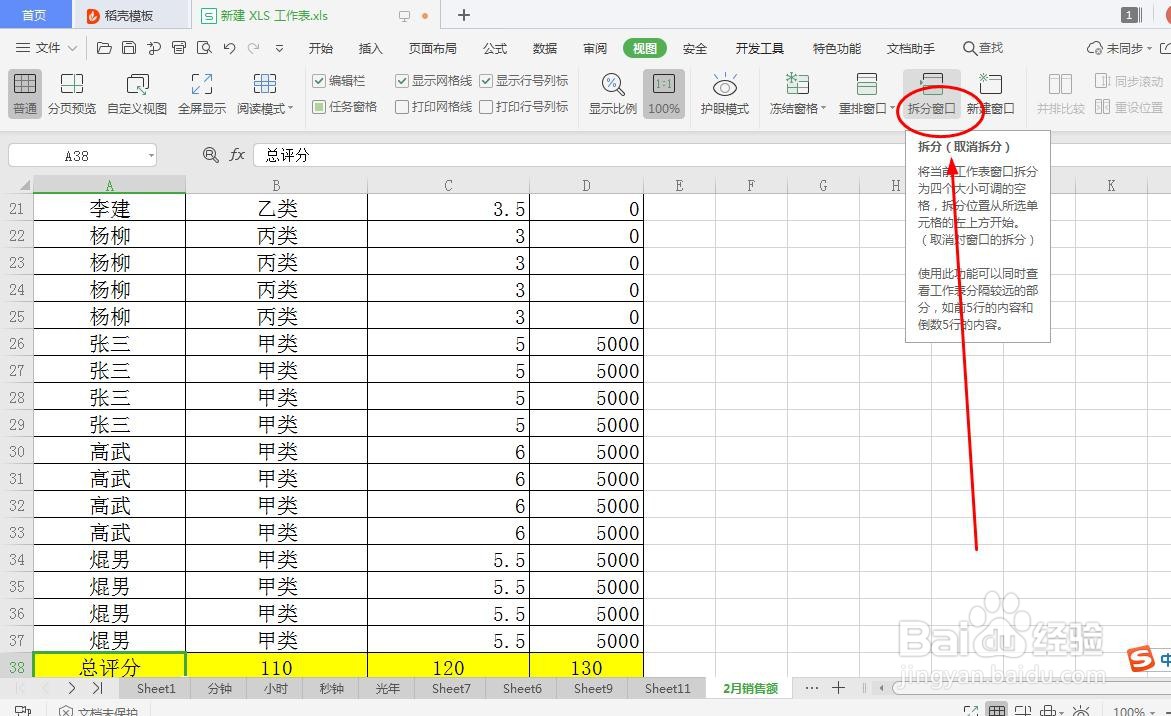The image size is (1171, 716).
Task: Toggle the 任务窗格 checkbox
Action: 319,107
